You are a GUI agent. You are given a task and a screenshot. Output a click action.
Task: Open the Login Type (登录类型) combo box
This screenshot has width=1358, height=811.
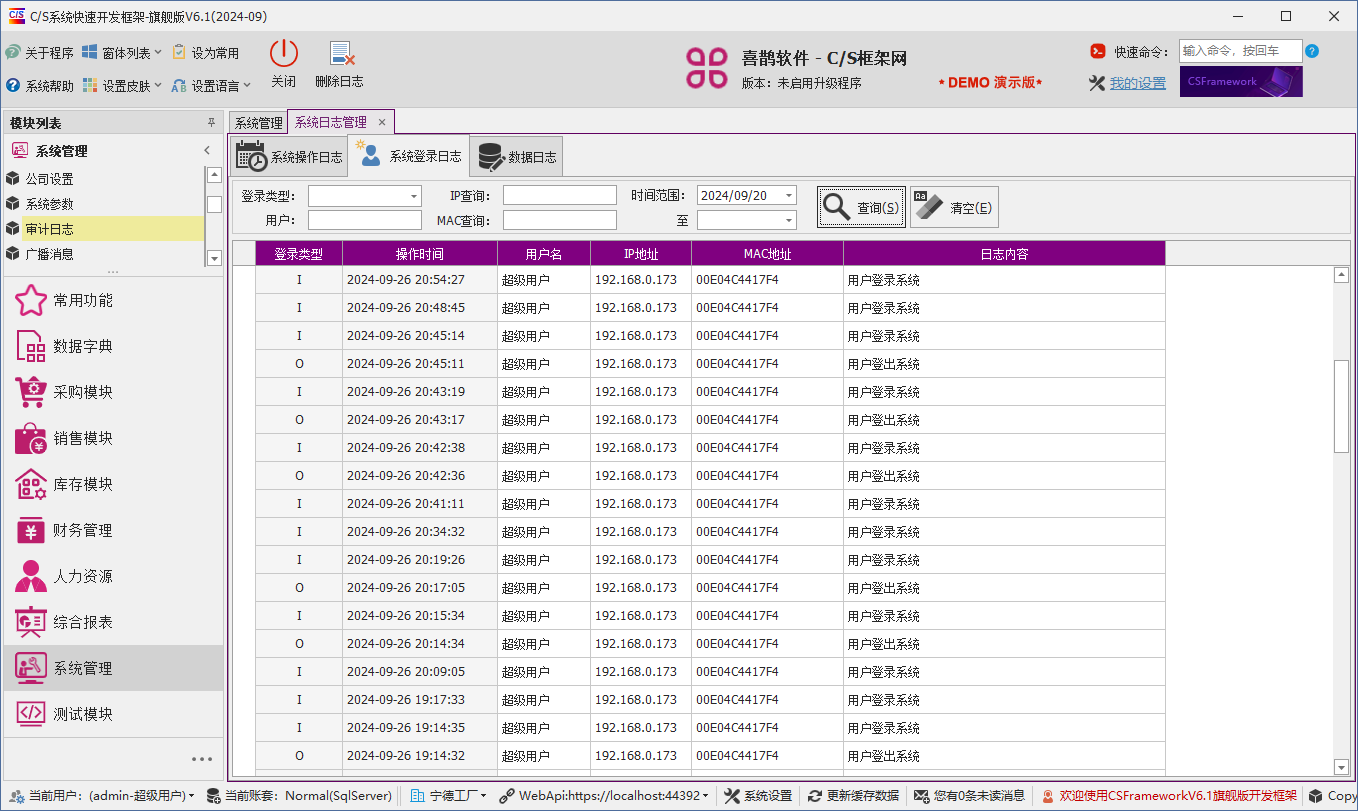[365, 195]
